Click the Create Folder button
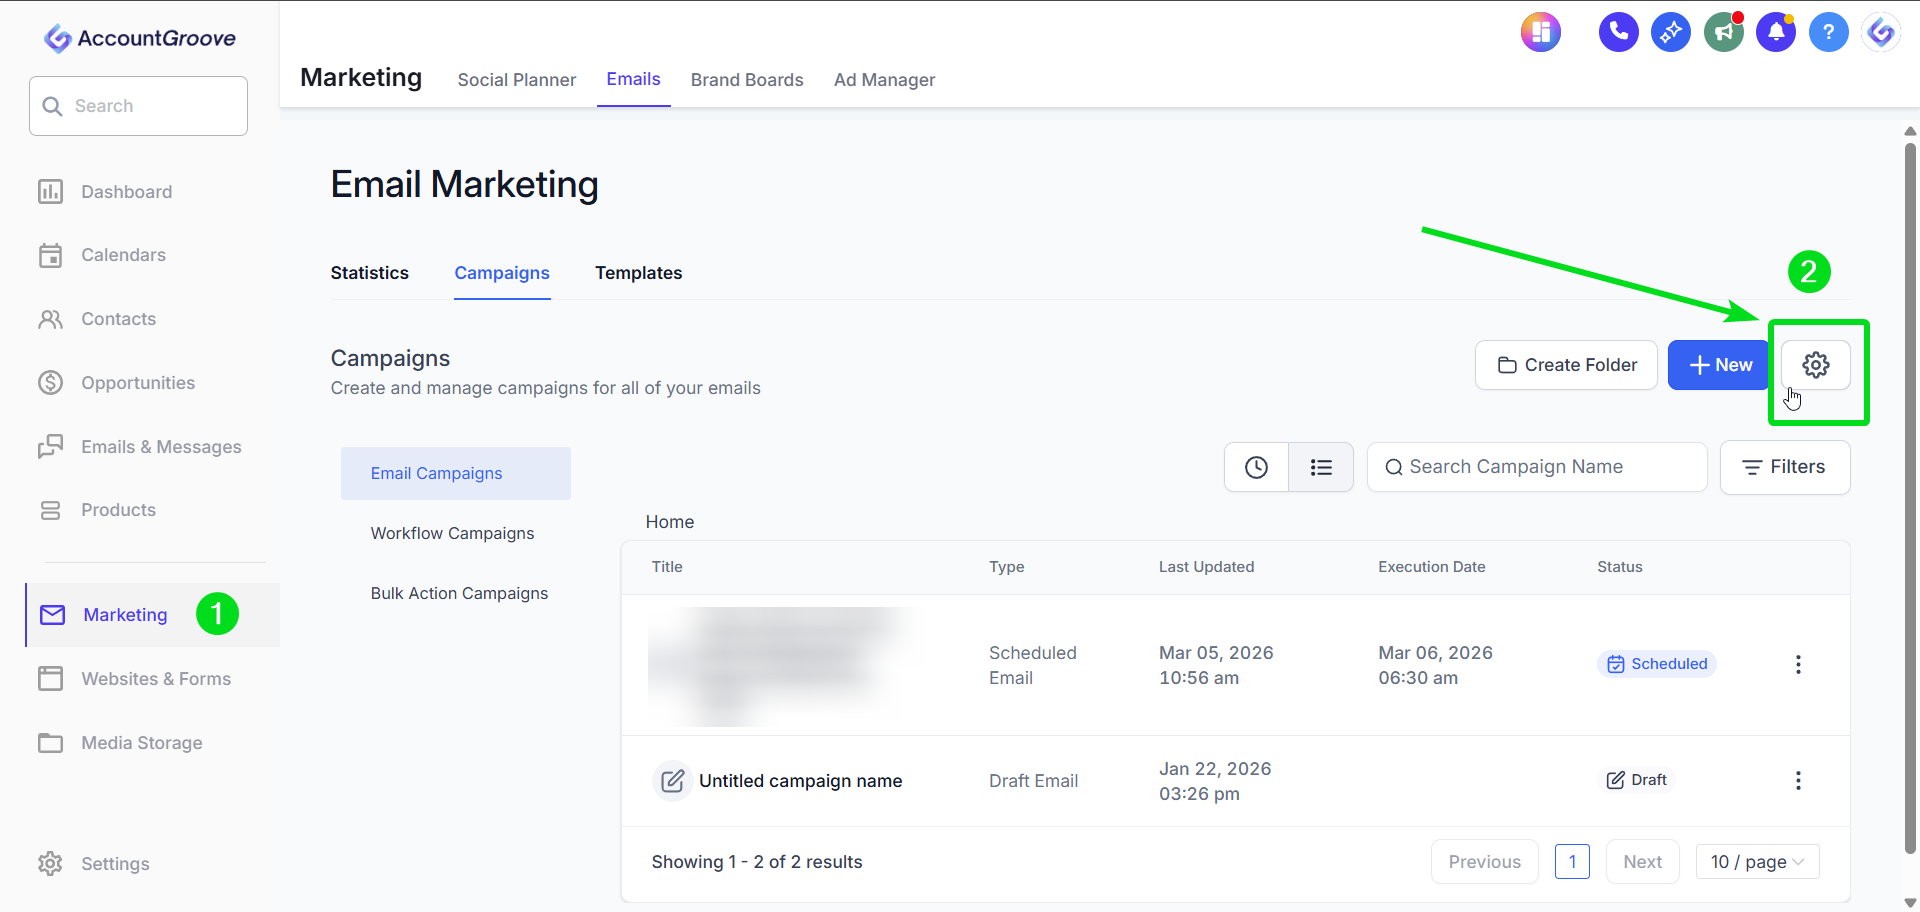The width and height of the screenshot is (1920, 912). click(1567, 365)
